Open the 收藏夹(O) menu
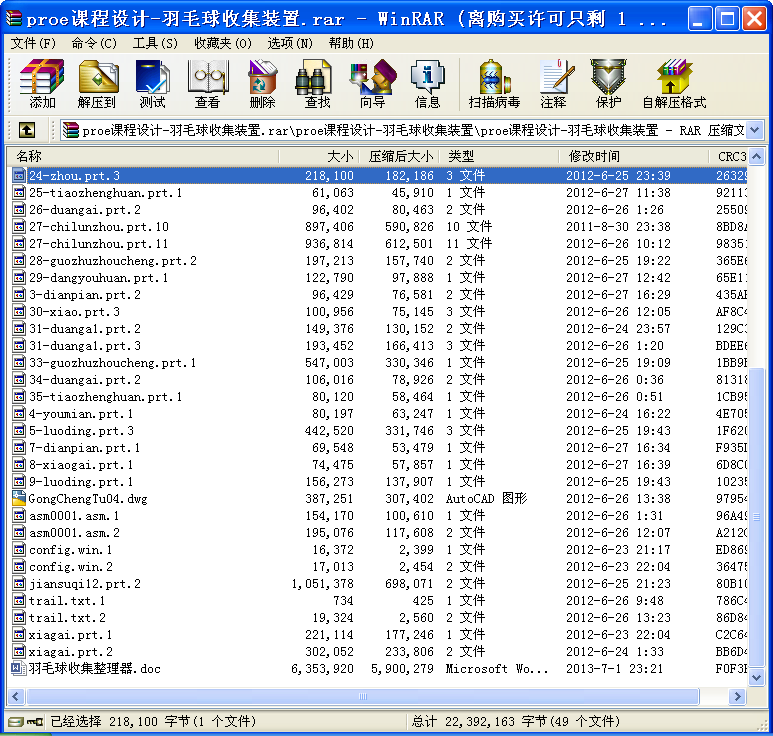 point(223,43)
